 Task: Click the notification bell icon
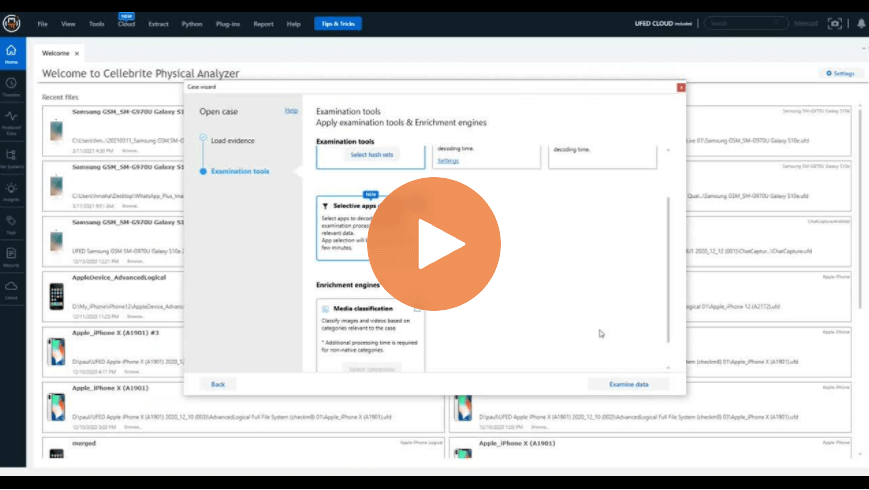(861, 23)
